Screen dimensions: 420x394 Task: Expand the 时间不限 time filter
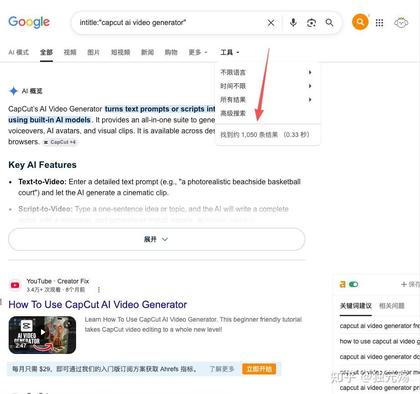pyautogui.click(x=266, y=86)
